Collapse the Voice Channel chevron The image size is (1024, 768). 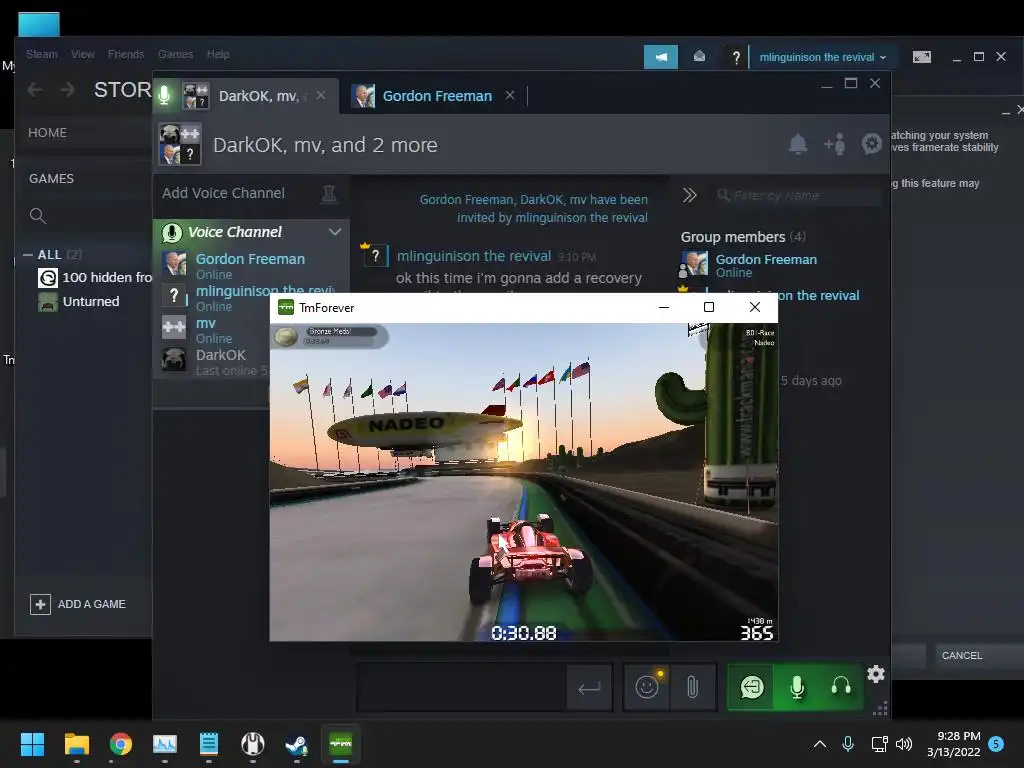coord(335,232)
